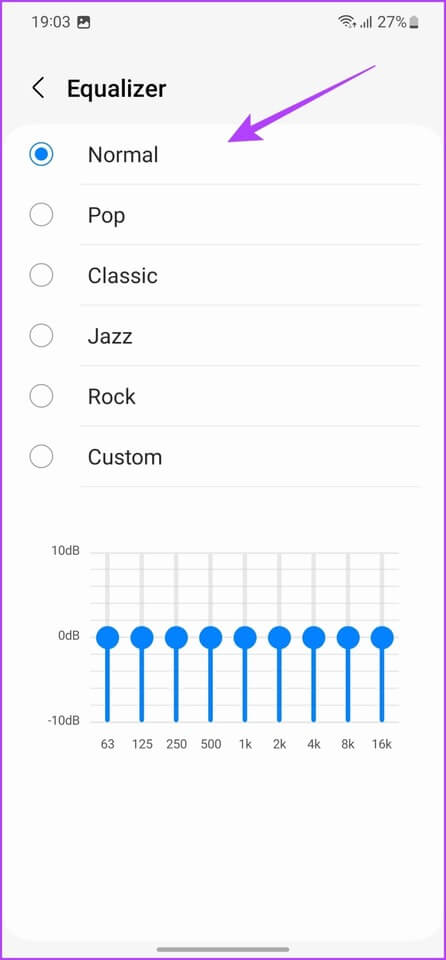
Task: Tap the Wi-Fi status icon
Action: click(347, 23)
